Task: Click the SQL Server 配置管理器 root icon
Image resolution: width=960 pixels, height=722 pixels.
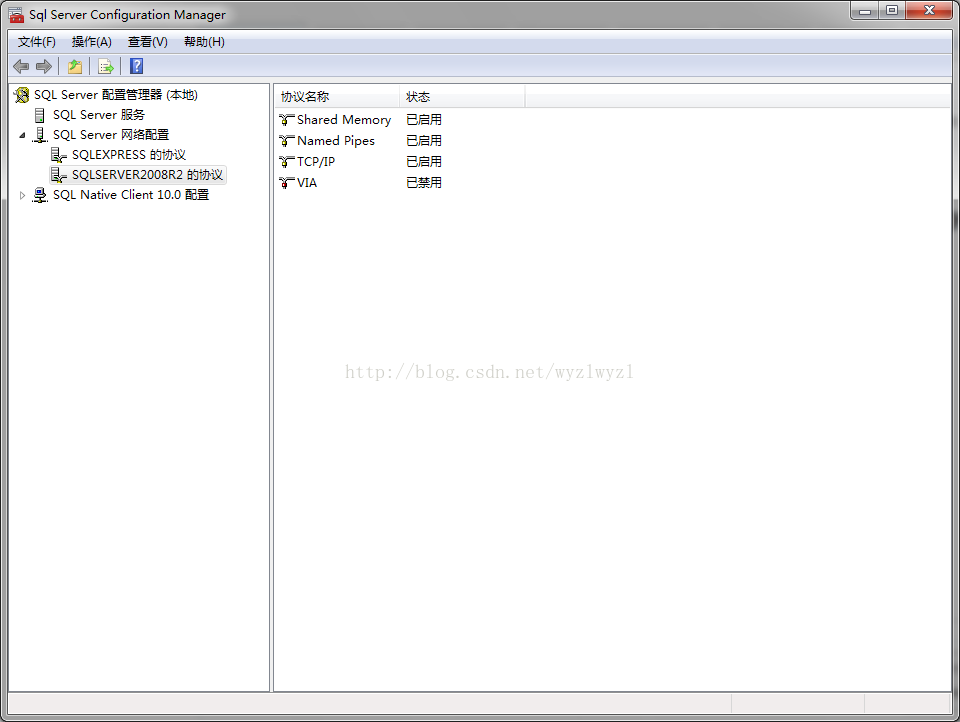Action: pos(21,95)
